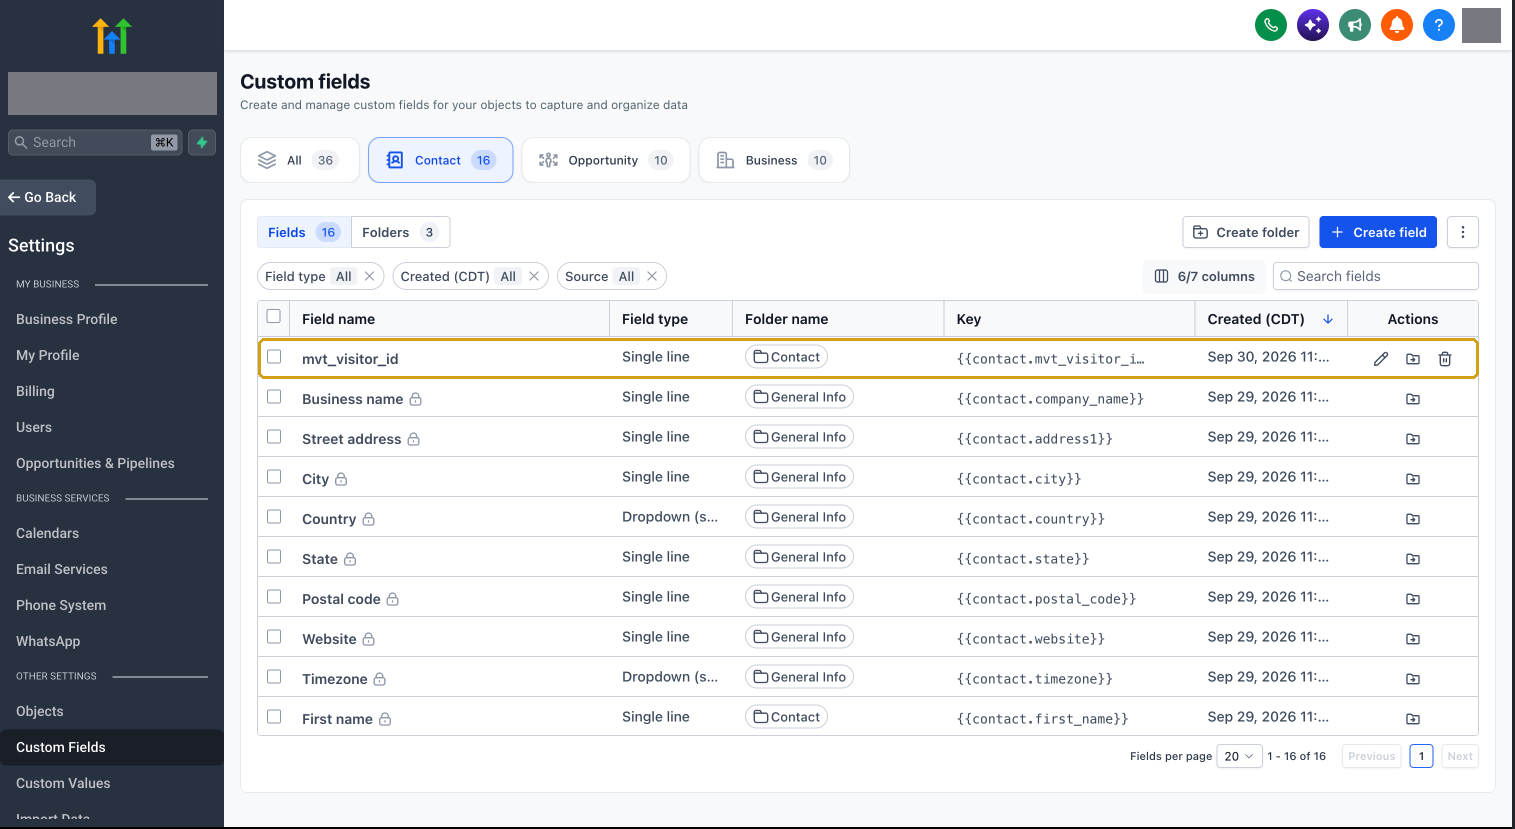1515x829 pixels.
Task: Delete mvt_visitor_id using the trash icon
Action: [x=1445, y=359]
